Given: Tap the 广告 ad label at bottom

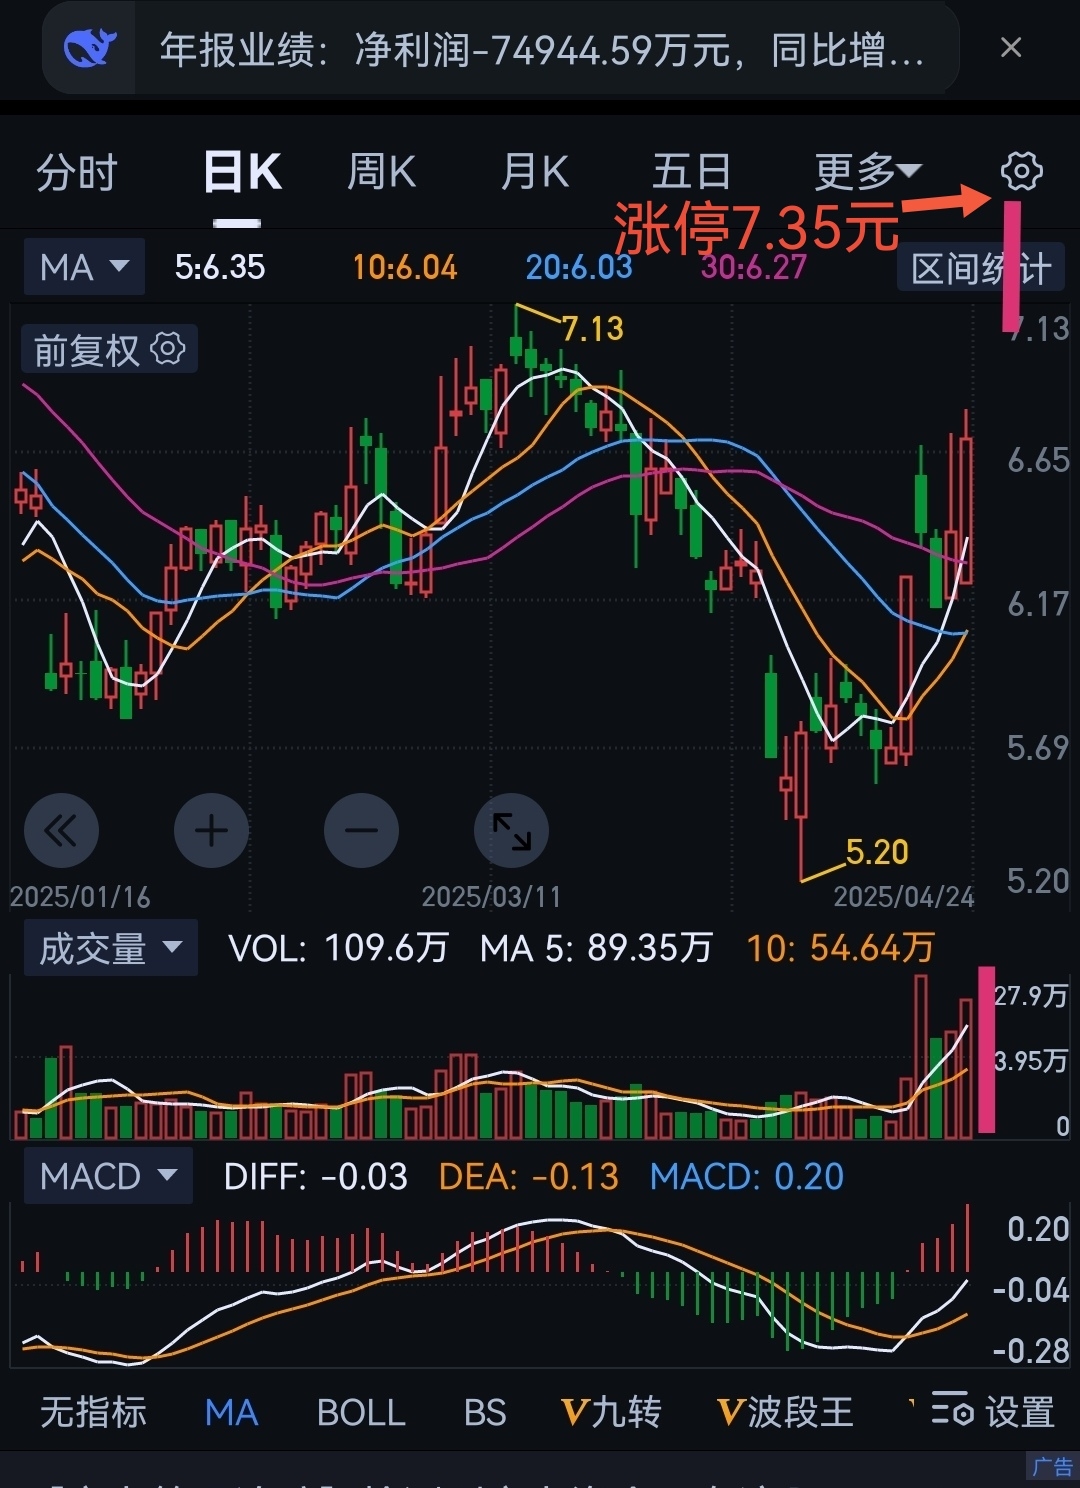Looking at the screenshot, I should (x=1052, y=1467).
